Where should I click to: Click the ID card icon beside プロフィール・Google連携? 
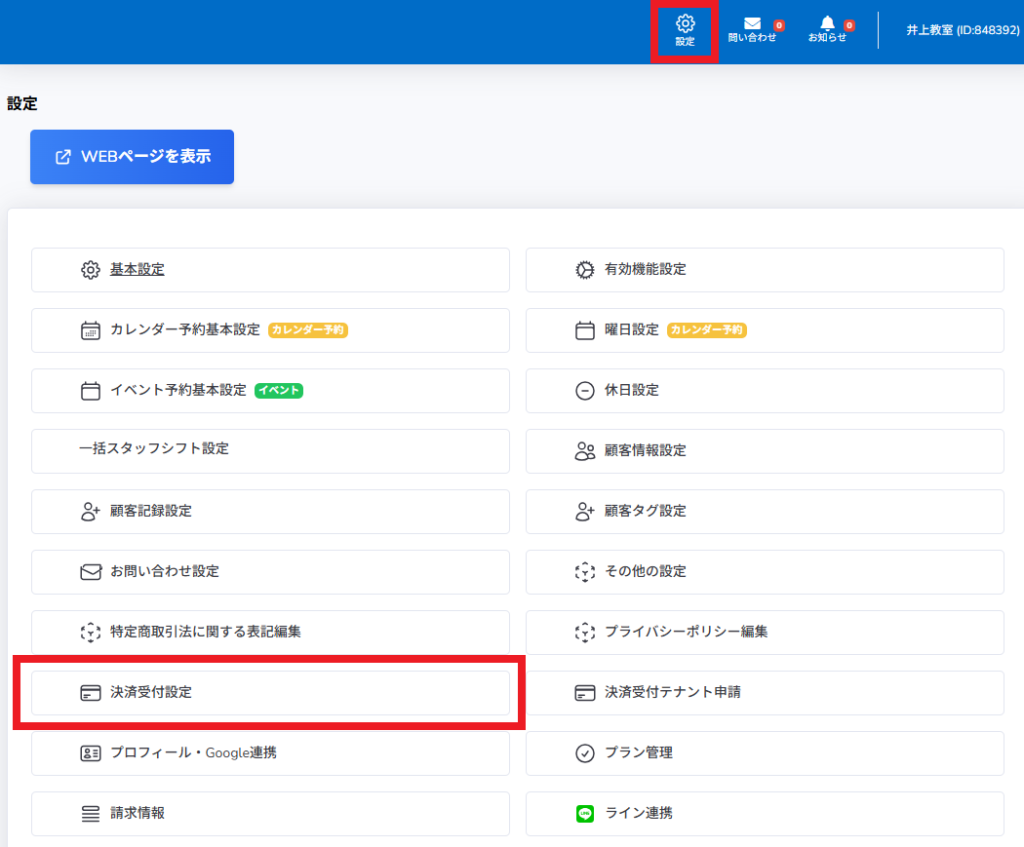(91, 753)
